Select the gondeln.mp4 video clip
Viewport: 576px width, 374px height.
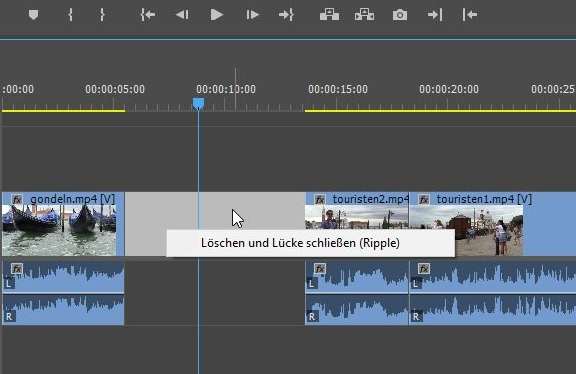click(x=63, y=224)
